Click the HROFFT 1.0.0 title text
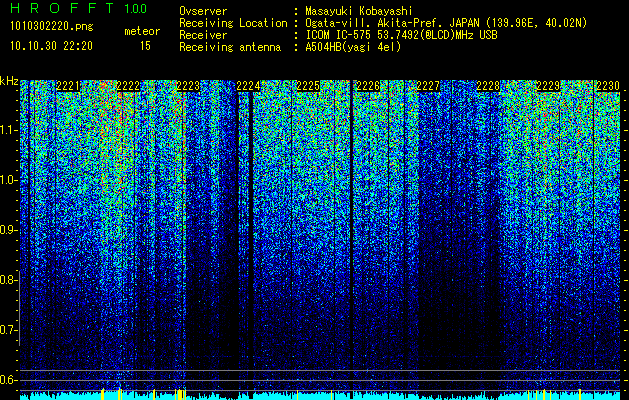The width and height of the screenshot is (629, 400). pyautogui.click(x=79, y=8)
